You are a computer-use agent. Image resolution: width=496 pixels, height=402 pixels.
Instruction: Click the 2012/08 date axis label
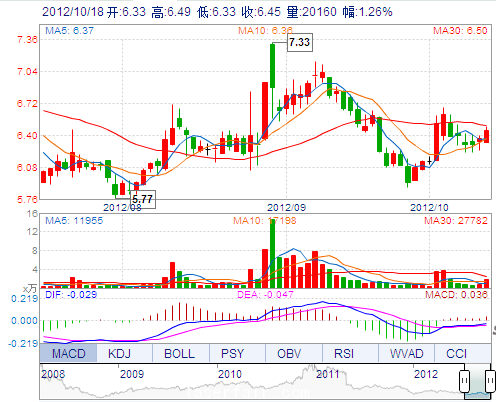[122, 207]
